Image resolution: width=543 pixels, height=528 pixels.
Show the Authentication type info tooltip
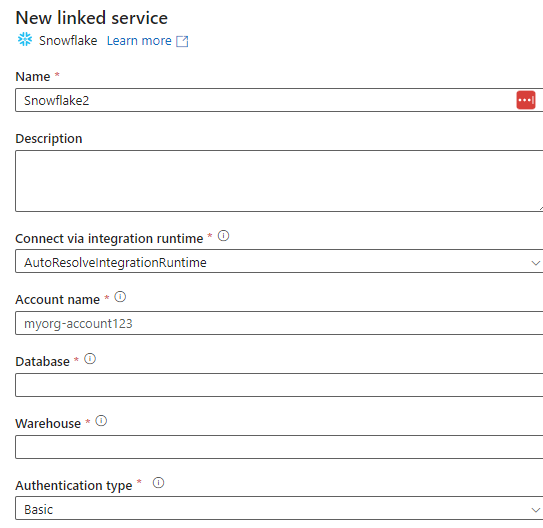tap(158, 483)
